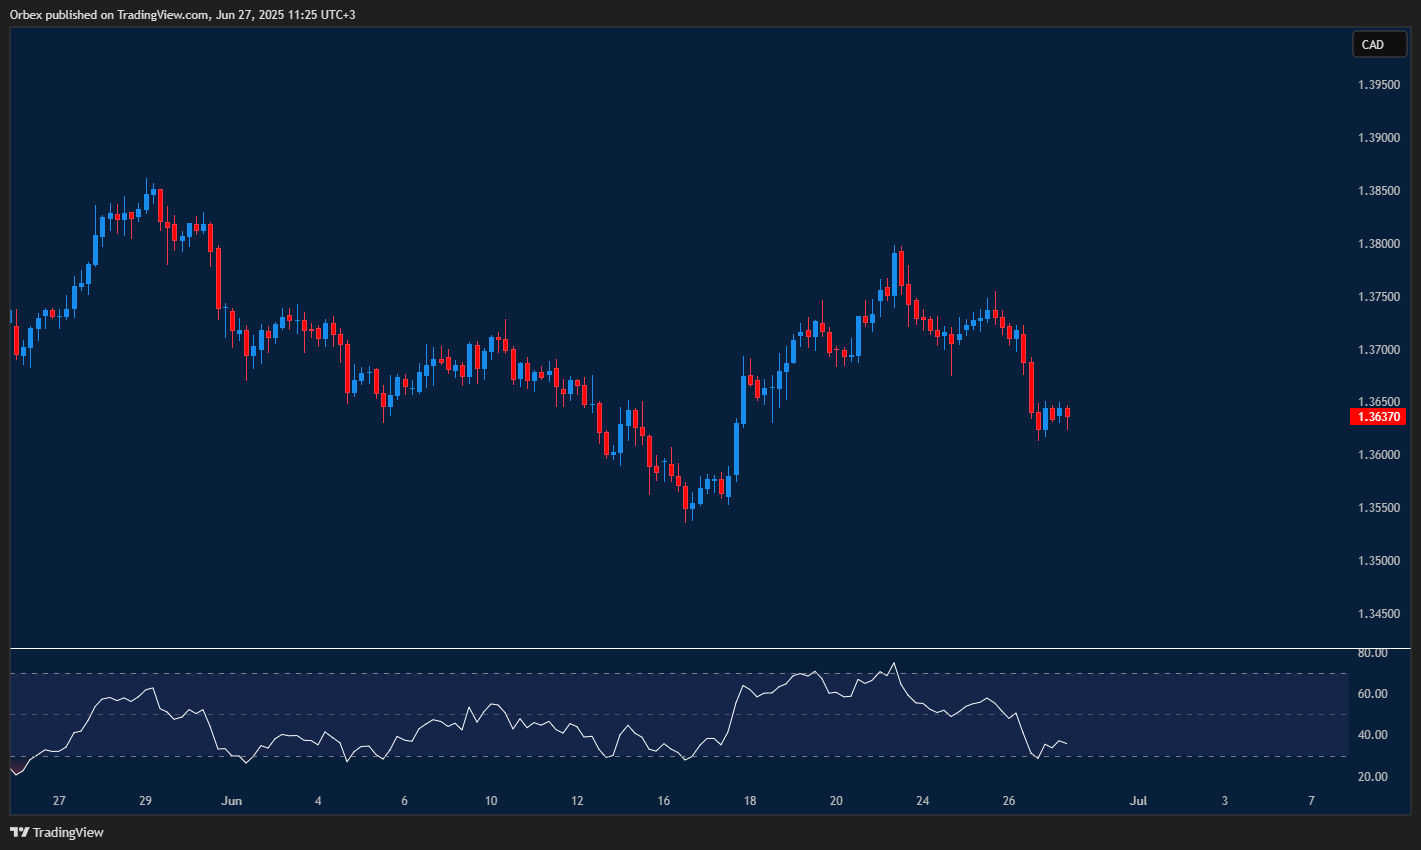Click the RSI oscillator line peak near 80
Screen dimensions: 1421x850
893,664
